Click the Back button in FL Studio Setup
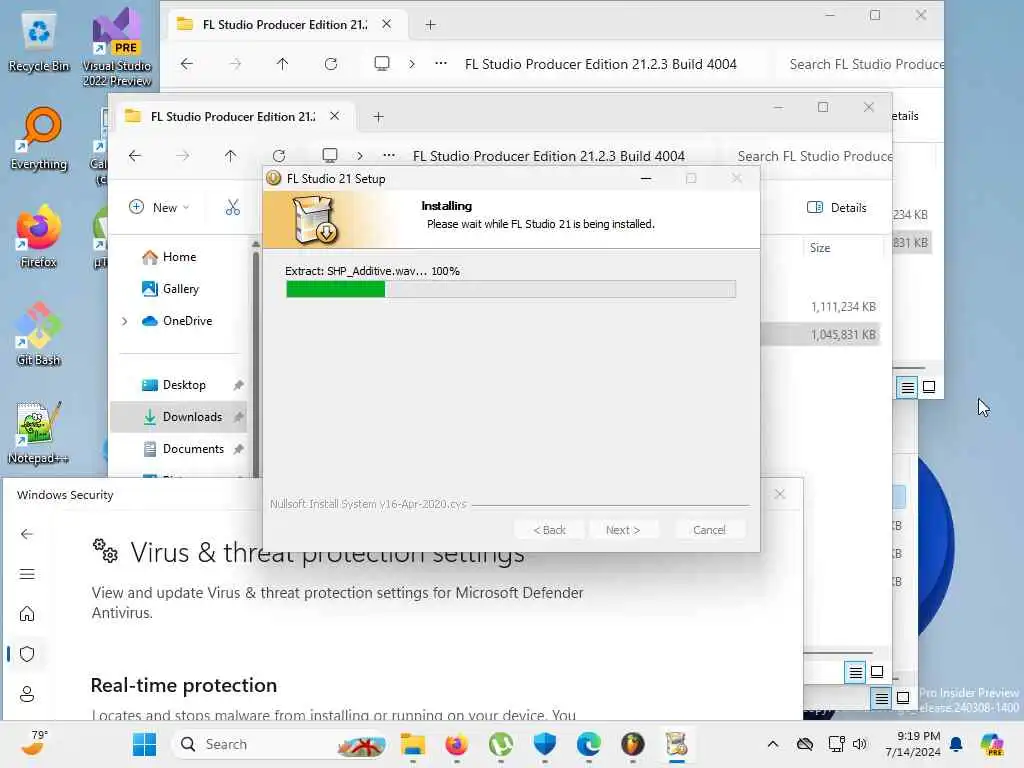Screen dimensions: 1024x768 [x=550, y=530]
